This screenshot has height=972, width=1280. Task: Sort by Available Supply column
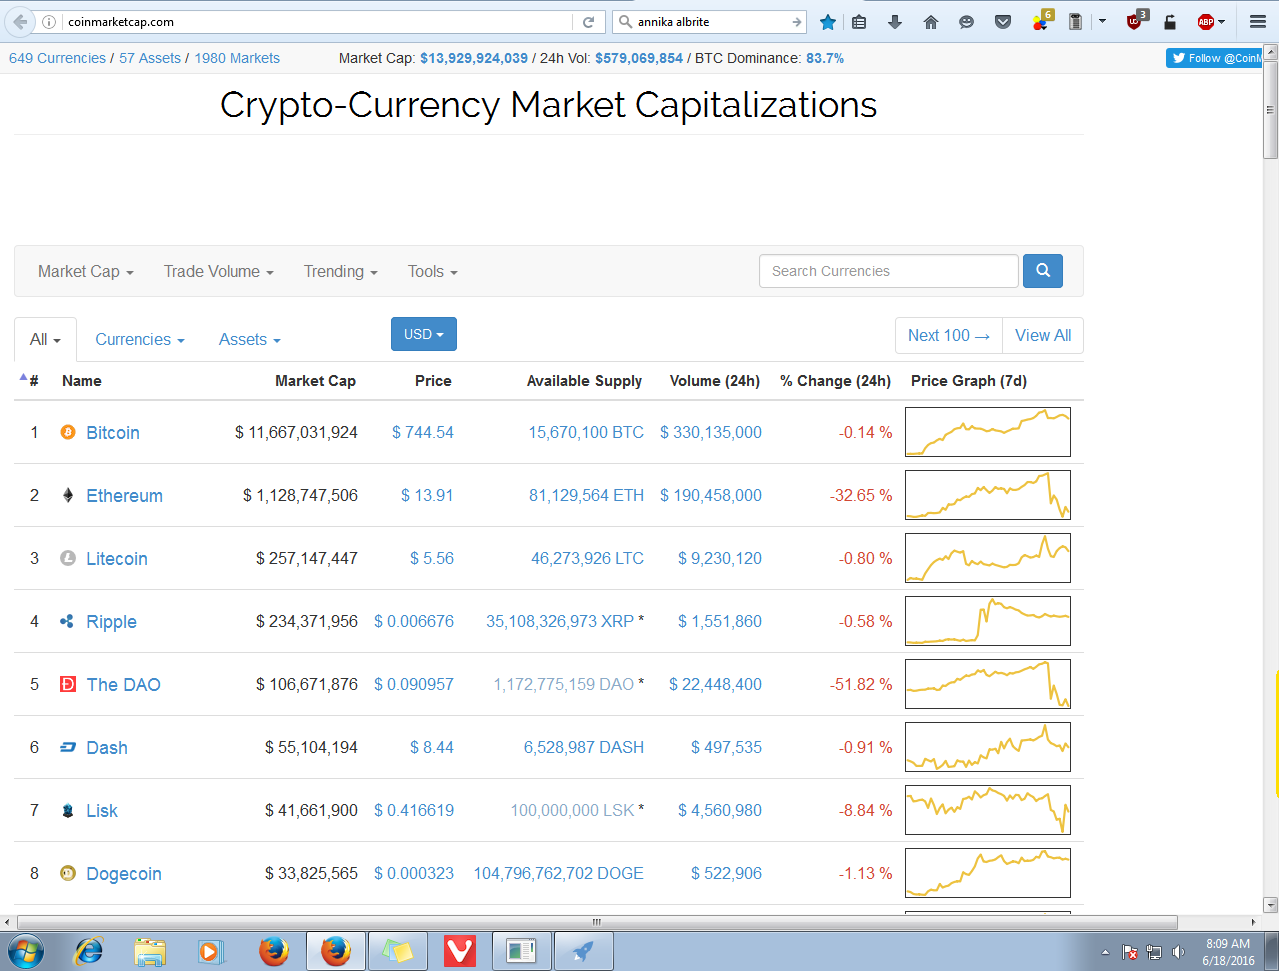coord(584,381)
